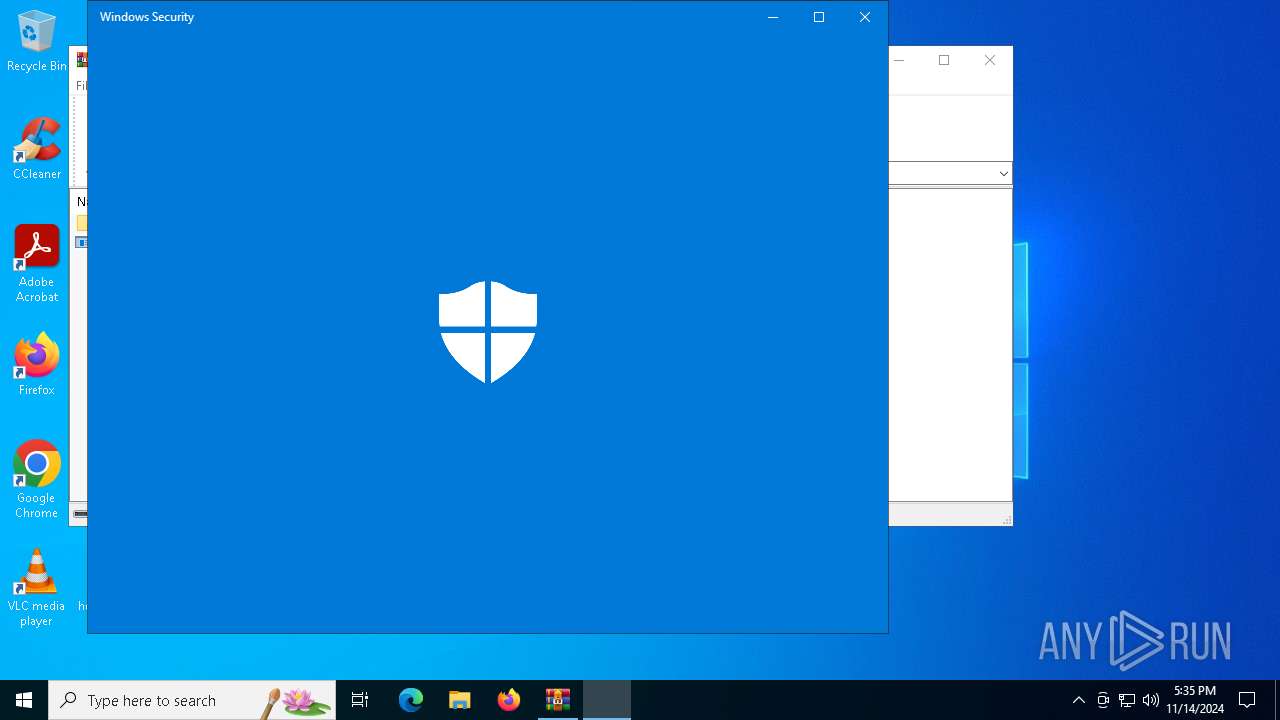Close the background WinRAR window

(990, 61)
